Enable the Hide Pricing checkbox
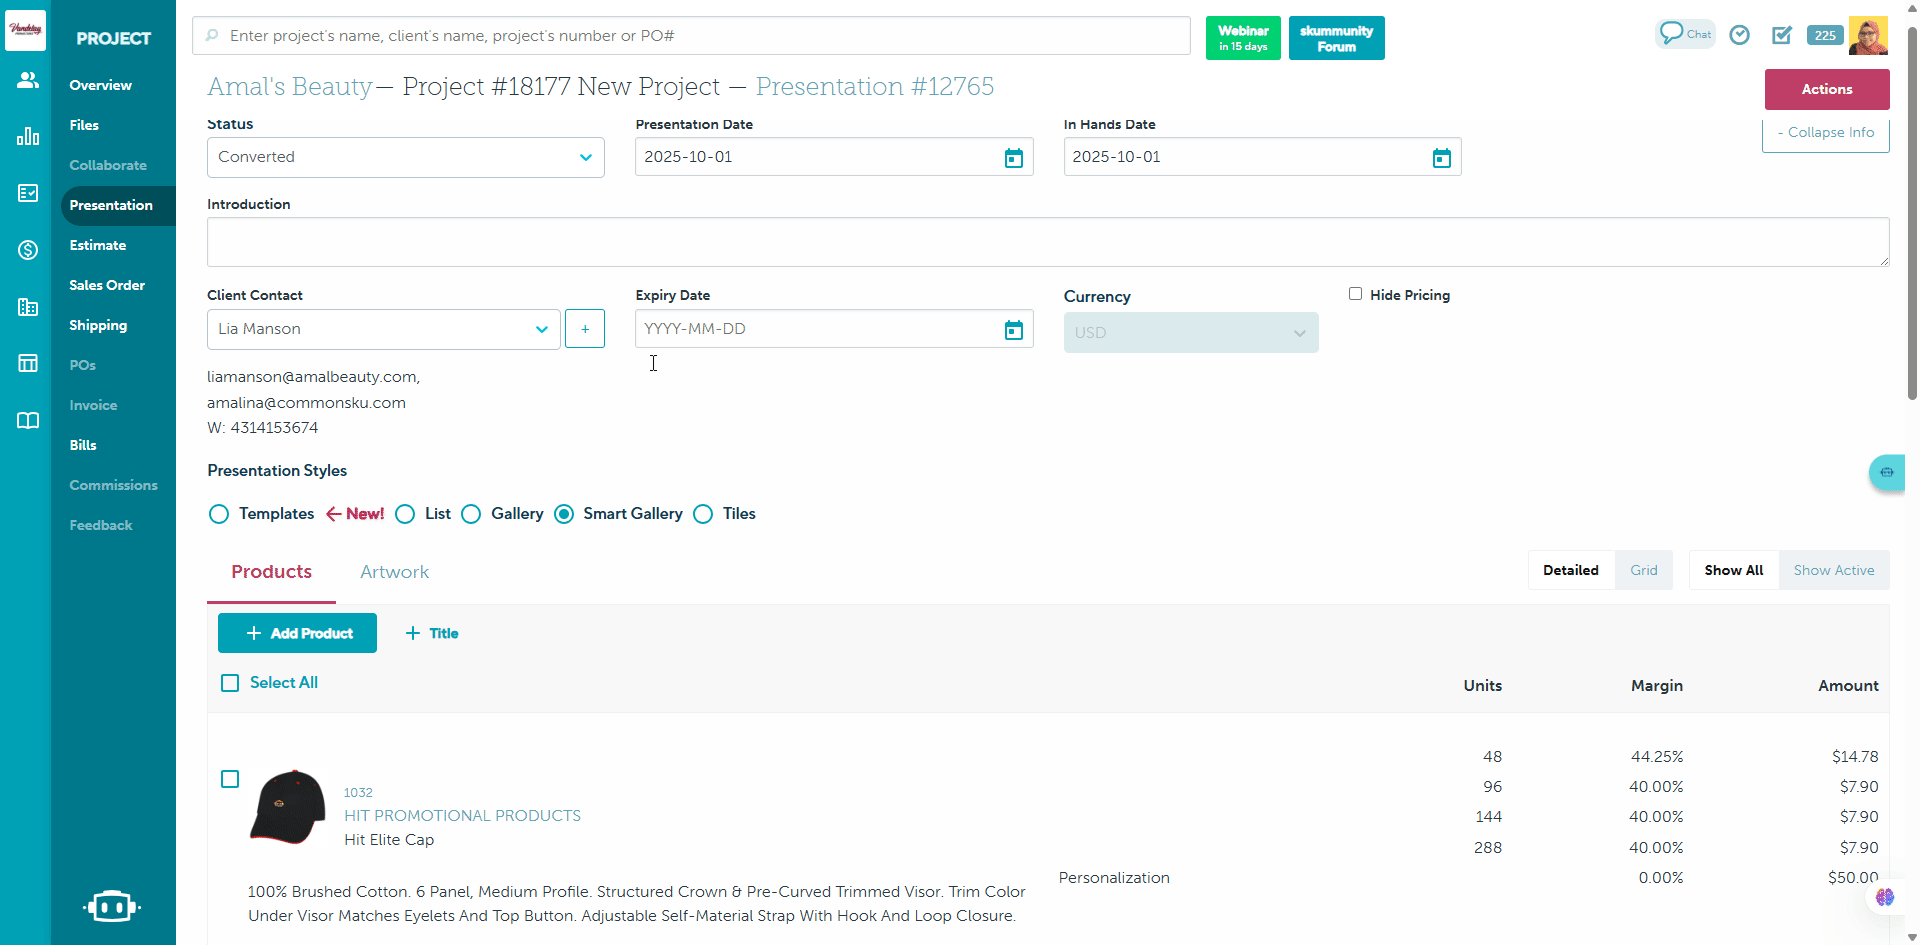 (1355, 294)
